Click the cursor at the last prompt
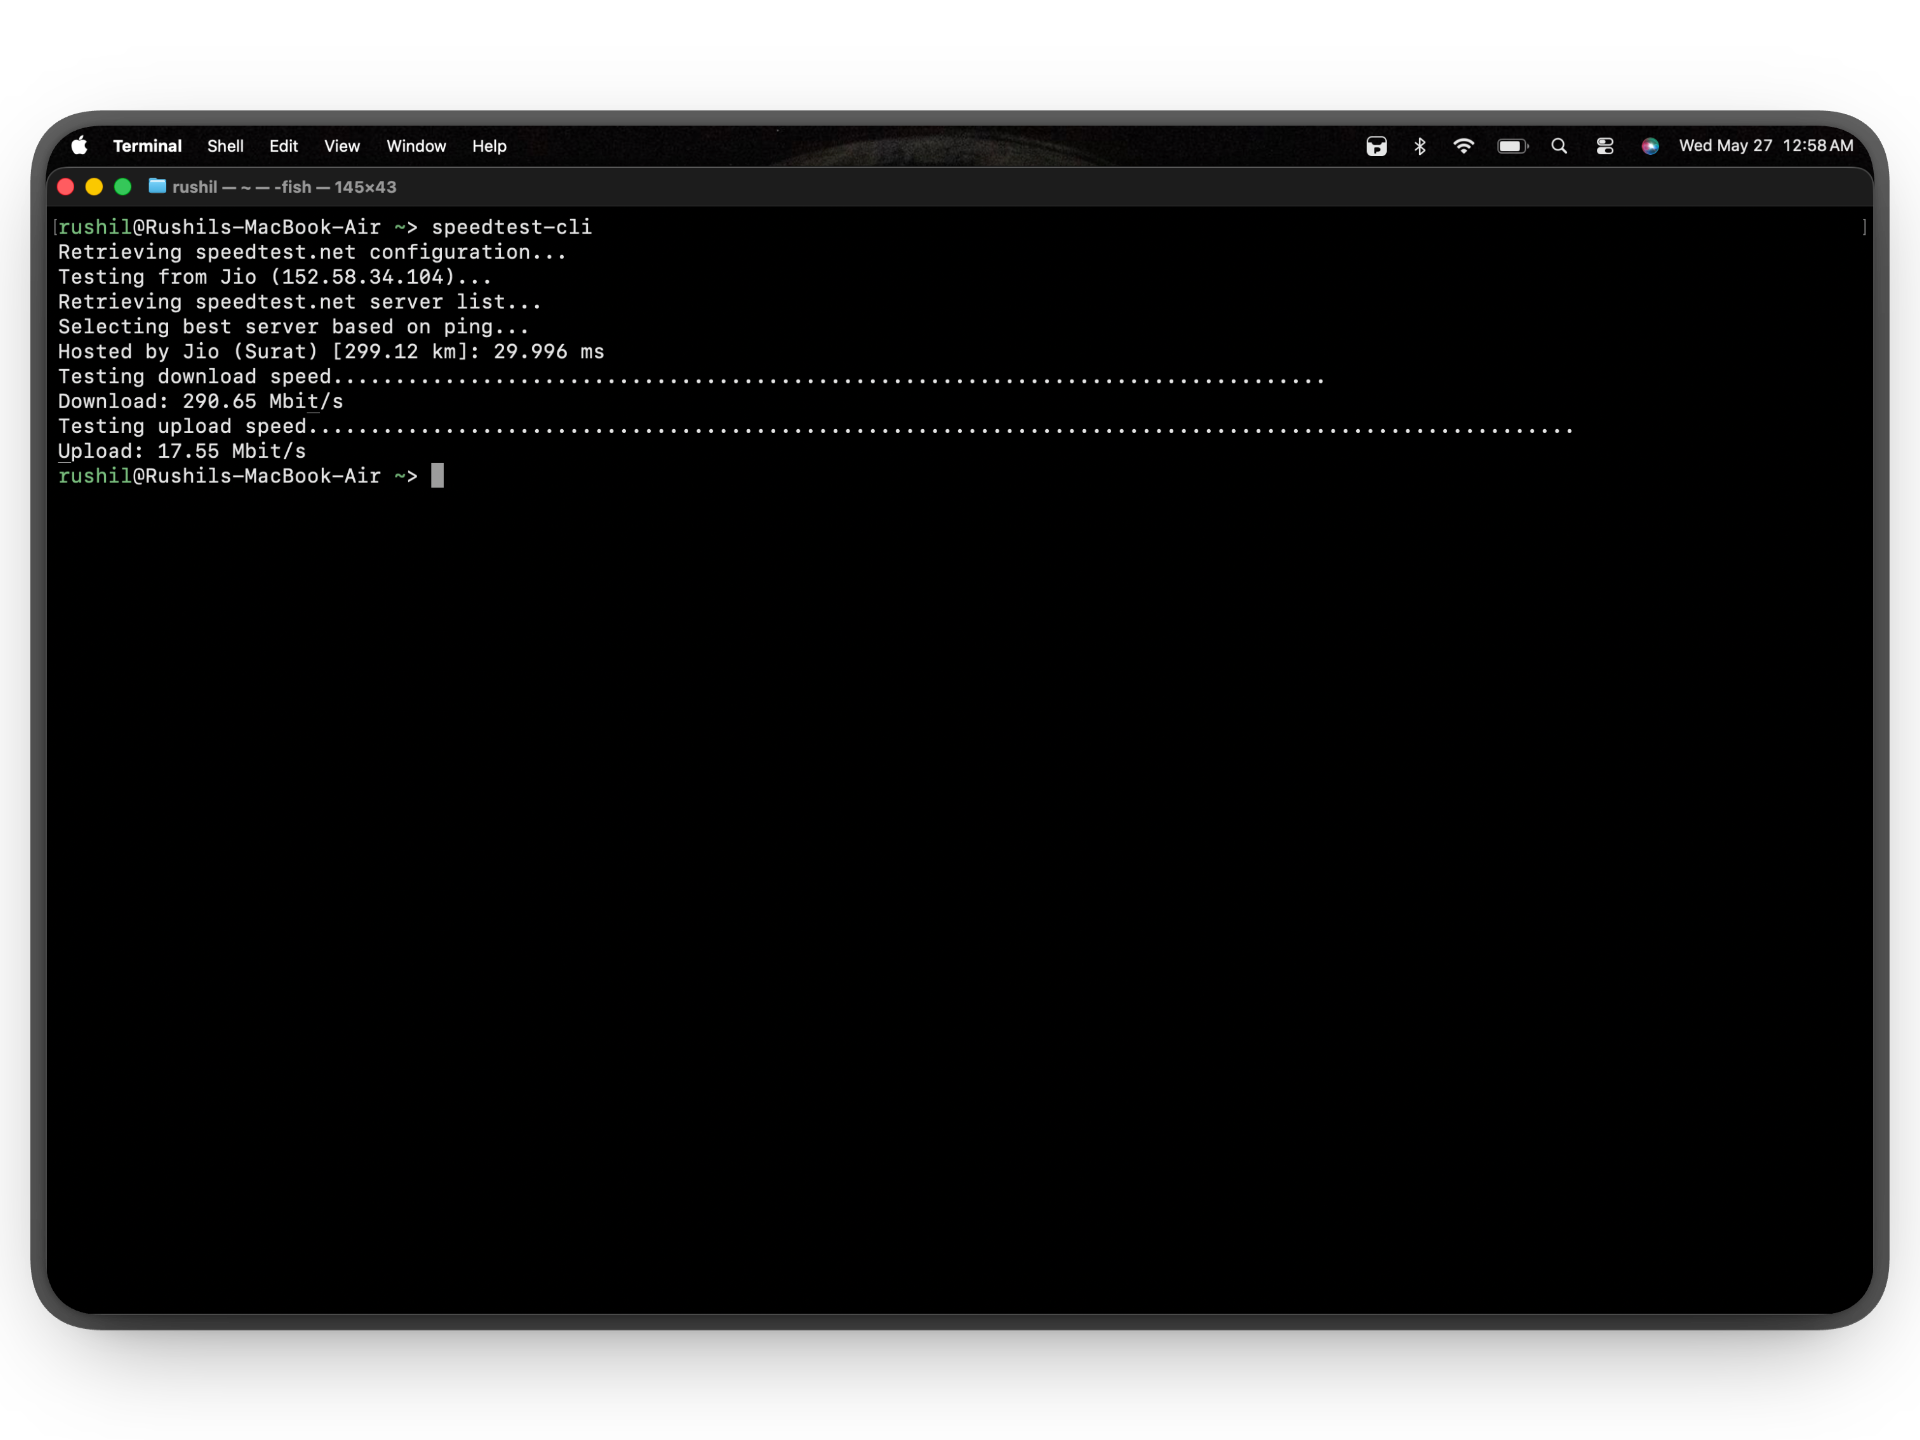 [437, 476]
